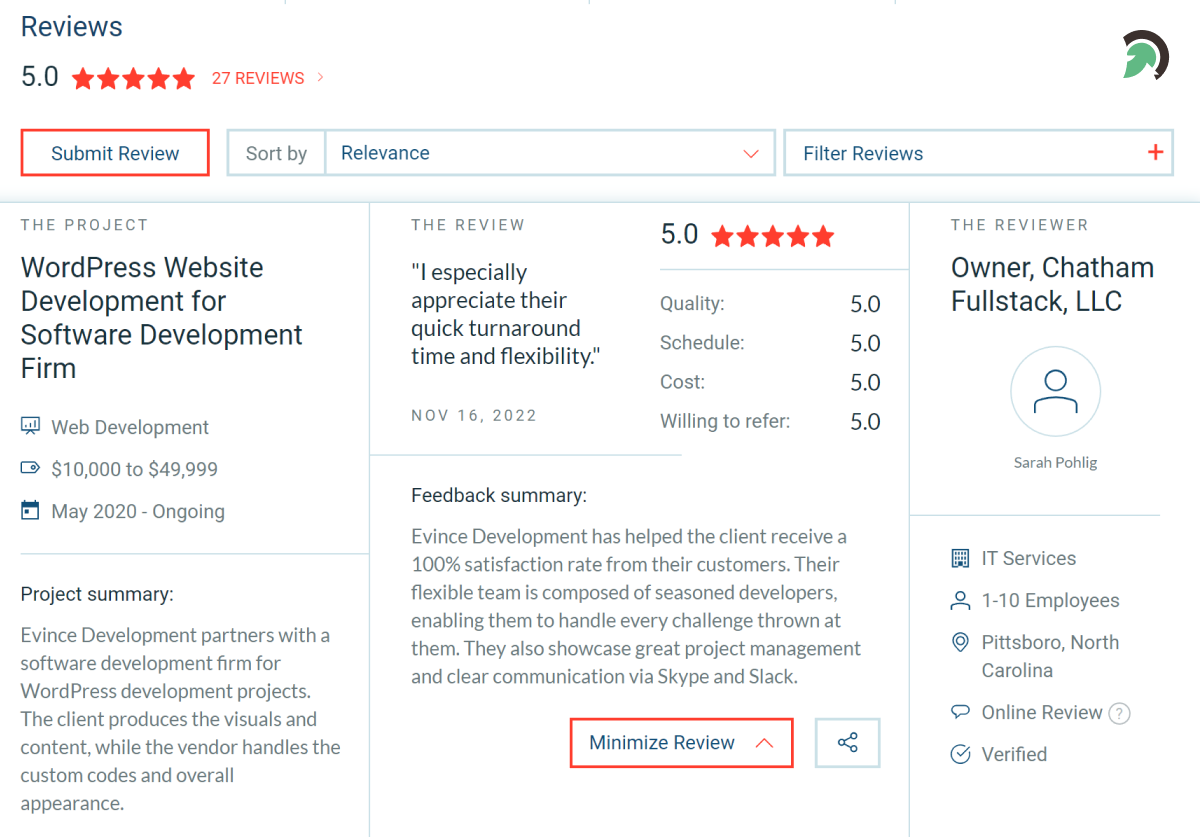Click the location pin icon near Pittsboro
The image size is (1200, 837).
pos(961,643)
